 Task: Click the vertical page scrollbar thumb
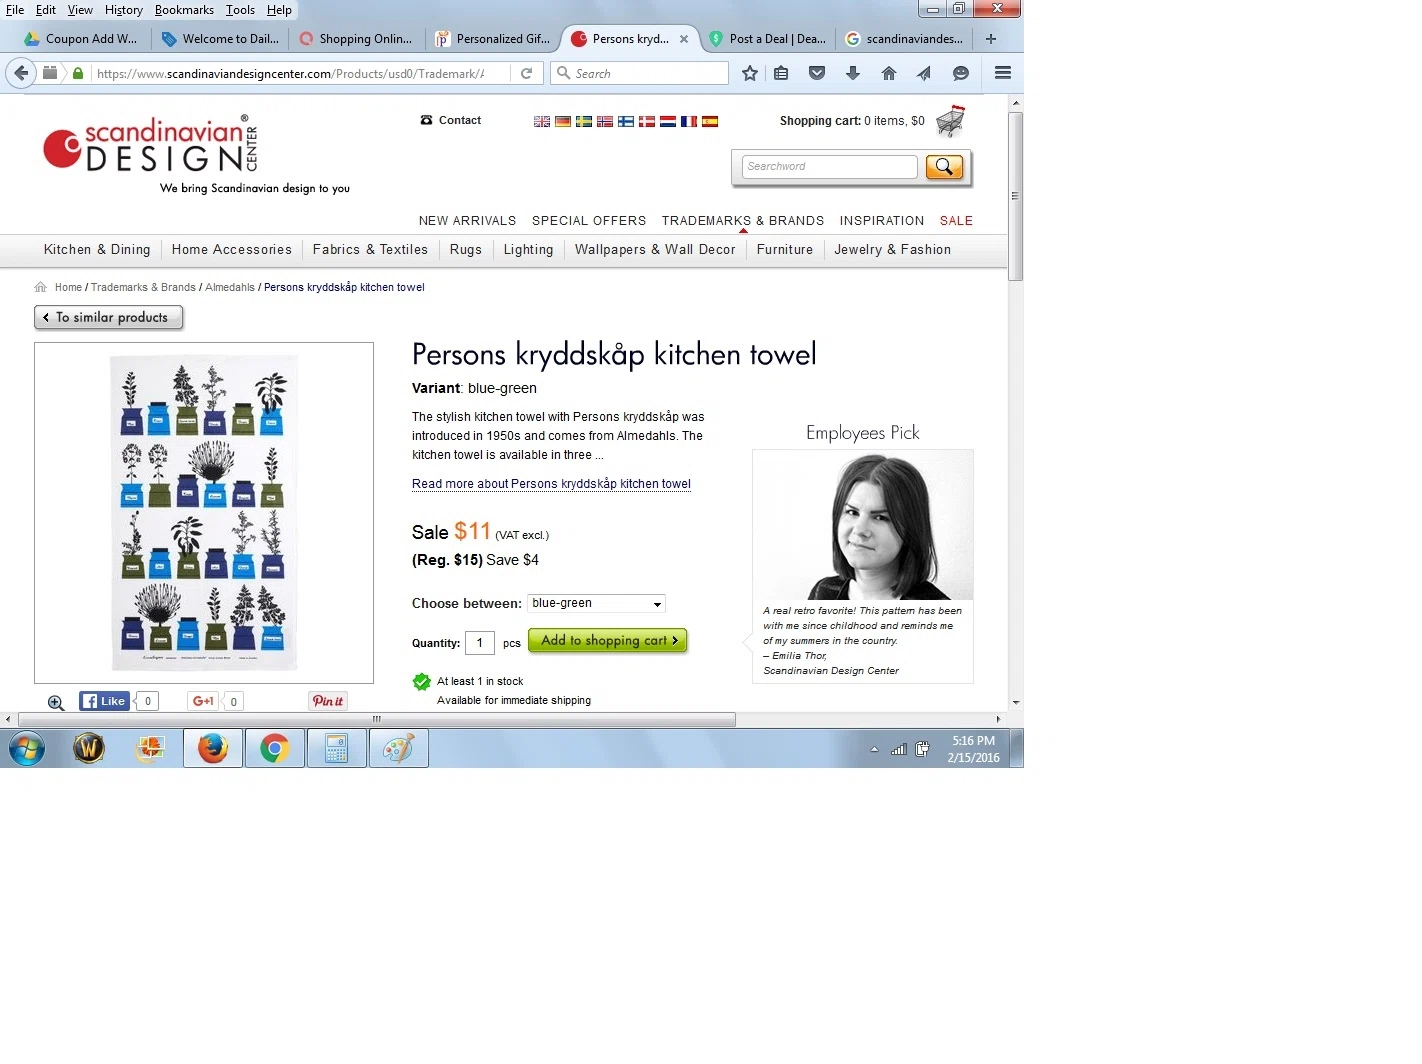point(1015,196)
